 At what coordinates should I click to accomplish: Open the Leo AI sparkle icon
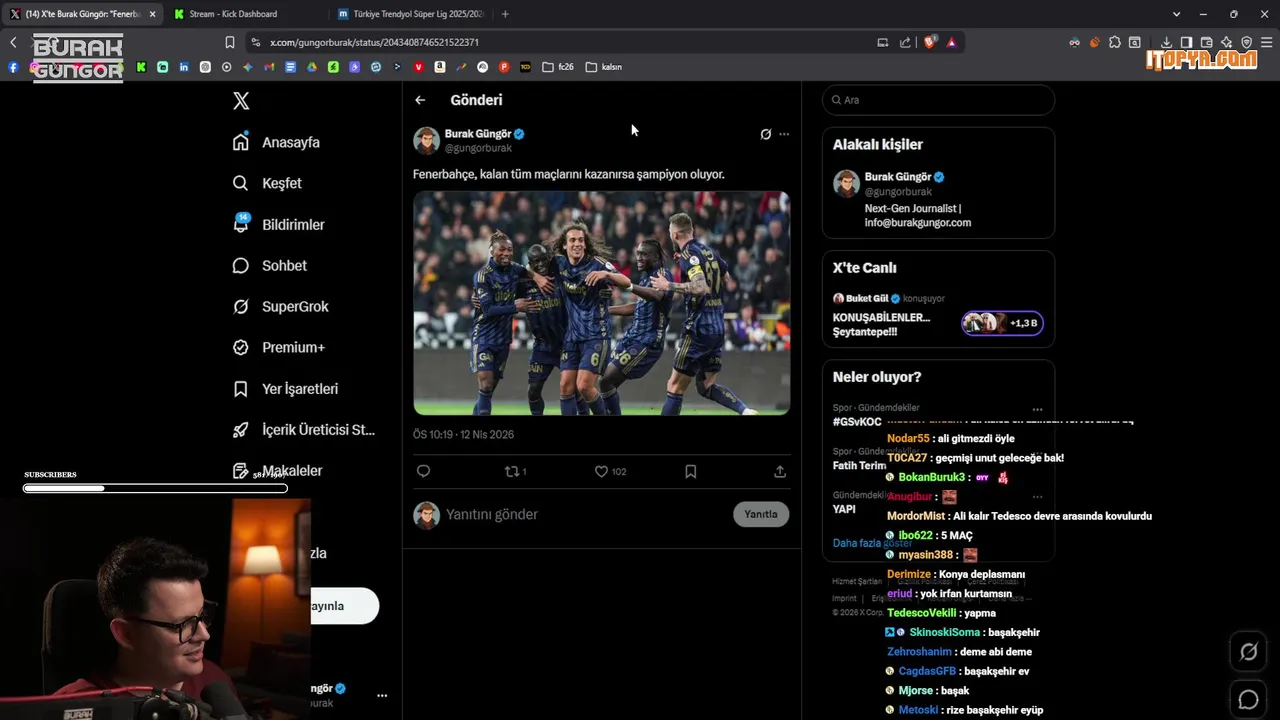tap(1226, 42)
